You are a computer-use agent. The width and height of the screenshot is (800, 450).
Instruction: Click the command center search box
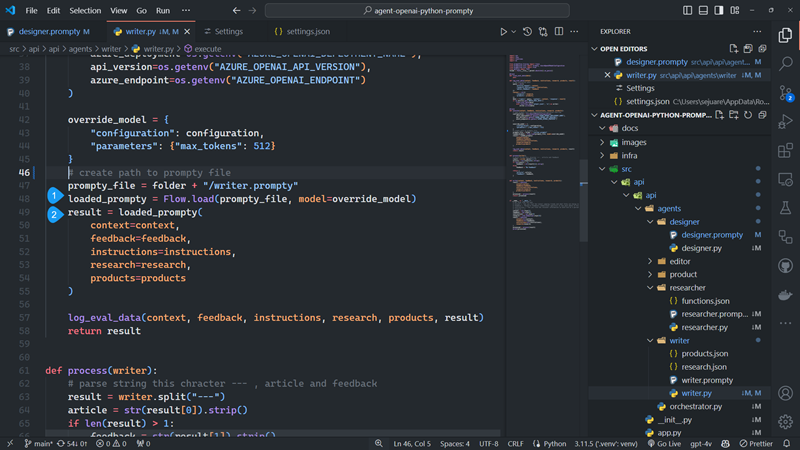[417, 10]
